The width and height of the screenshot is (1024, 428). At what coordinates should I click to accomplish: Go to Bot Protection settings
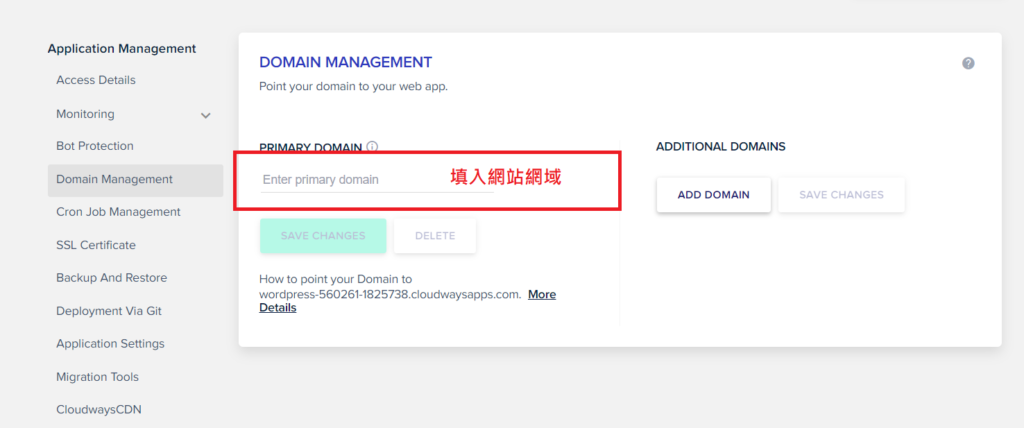(95, 146)
